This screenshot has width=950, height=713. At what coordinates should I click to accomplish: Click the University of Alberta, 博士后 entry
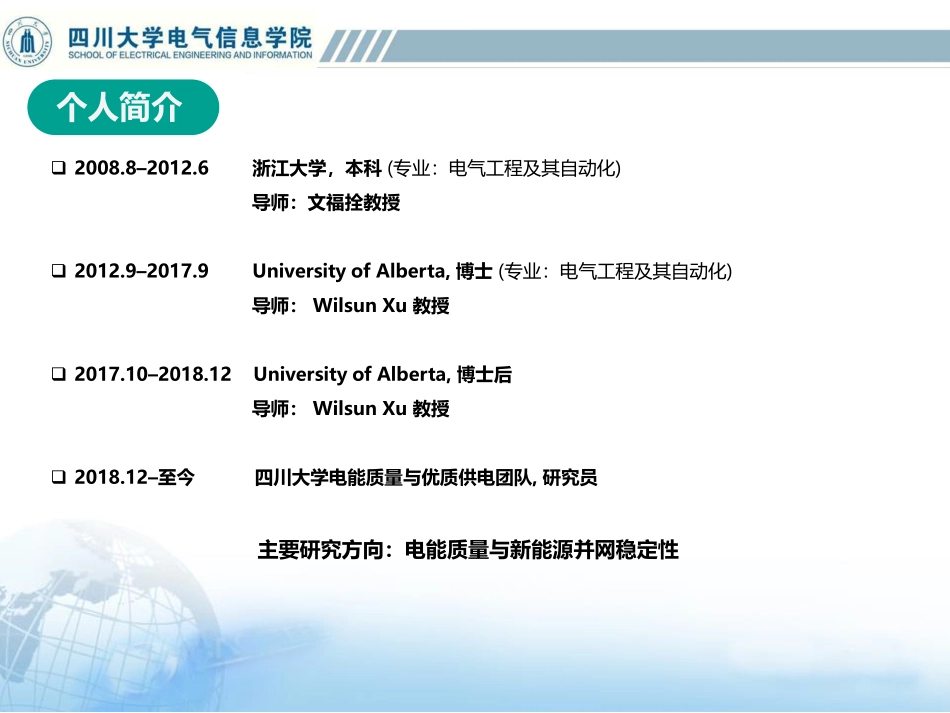382,374
